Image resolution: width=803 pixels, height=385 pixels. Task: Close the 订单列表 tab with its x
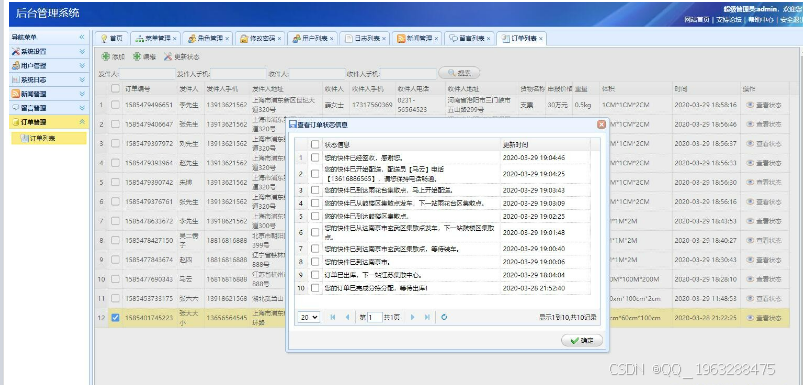click(540, 39)
